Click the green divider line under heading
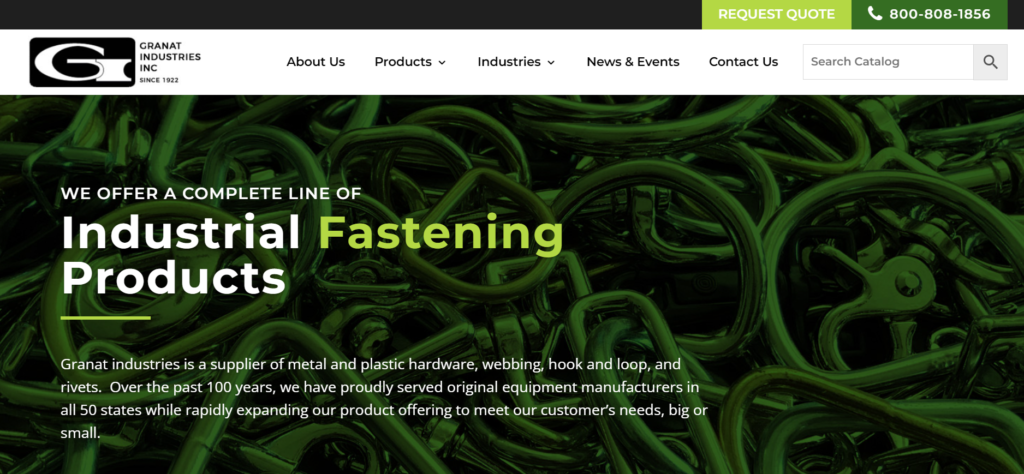The height and width of the screenshot is (474, 1024). 106,318
